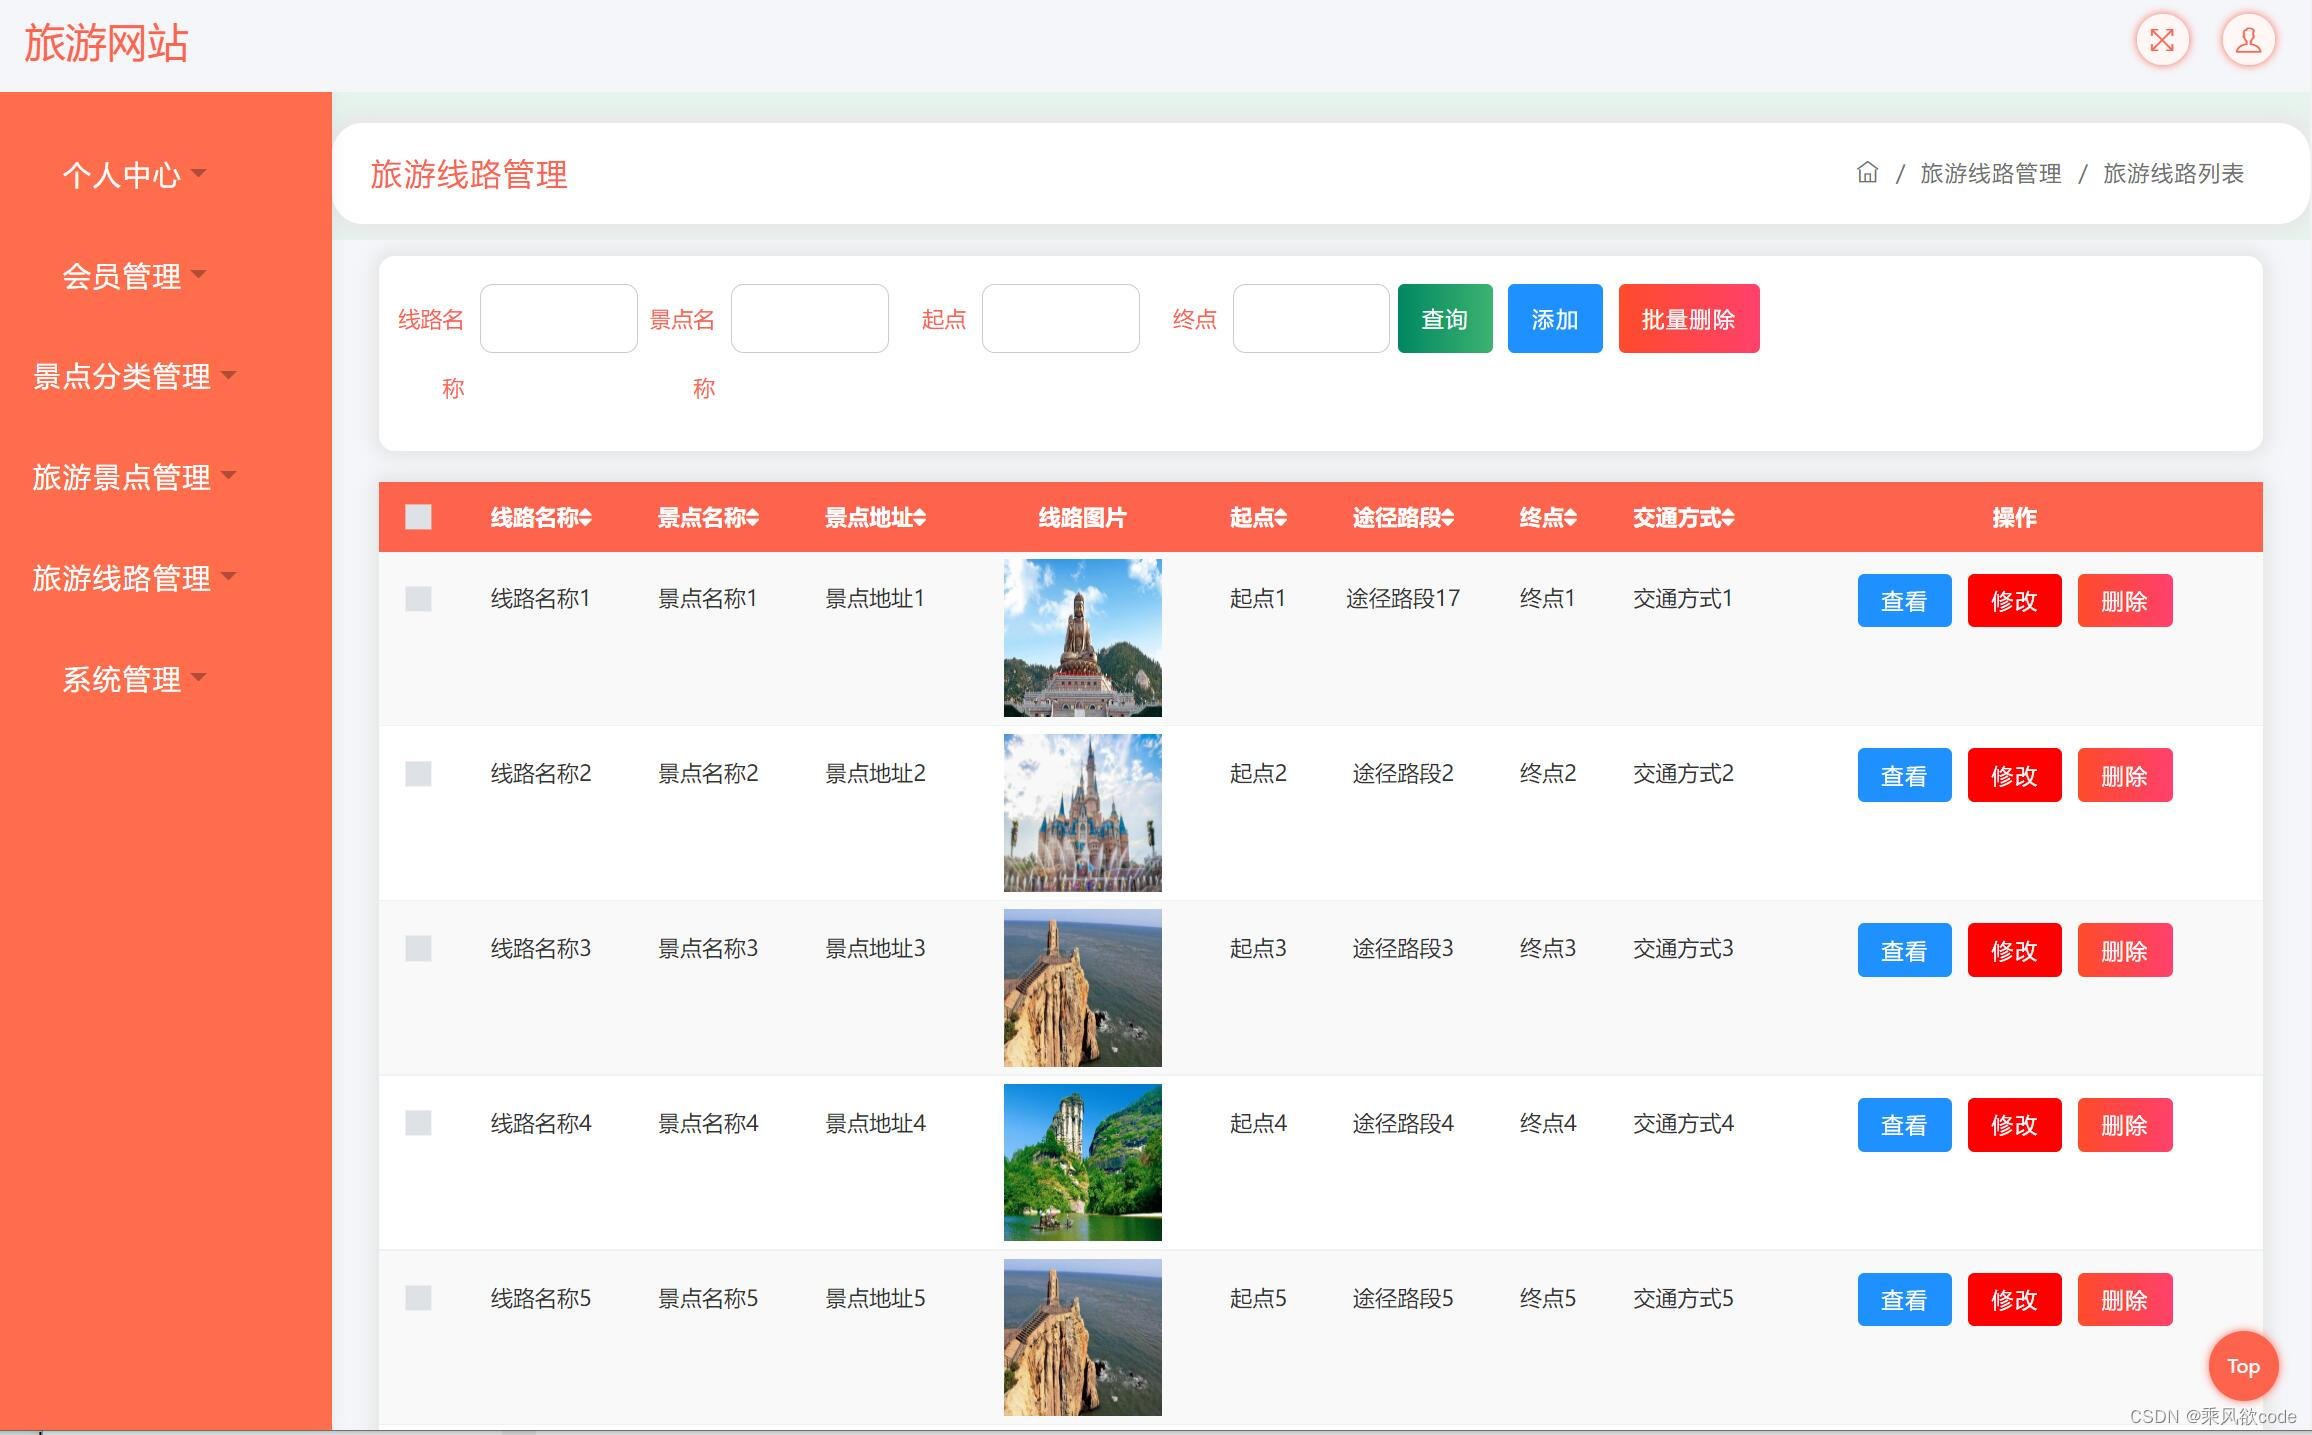Select 旅游景点管理 in the sidebar
The image size is (2312, 1435).
click(x=121, y=478)
